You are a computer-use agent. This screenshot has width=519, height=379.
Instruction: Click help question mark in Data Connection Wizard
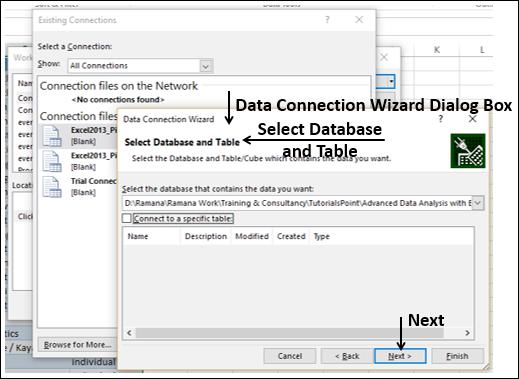tap(441, 119)
